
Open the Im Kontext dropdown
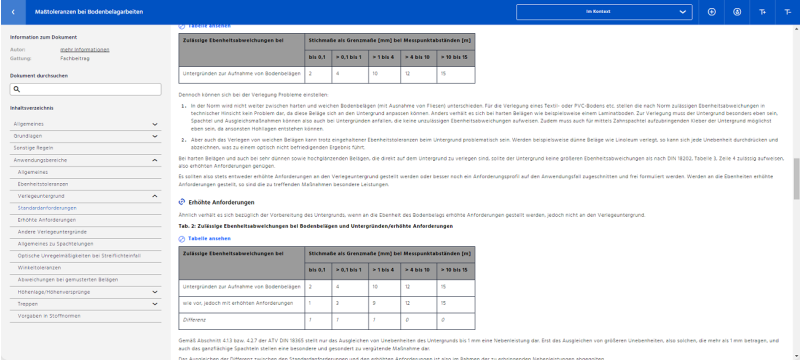tap(604, 12)
